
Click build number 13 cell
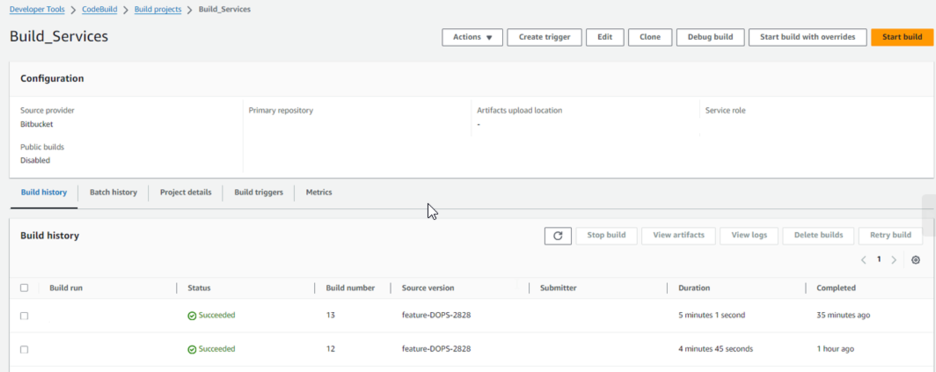click(x=330, y=315)
